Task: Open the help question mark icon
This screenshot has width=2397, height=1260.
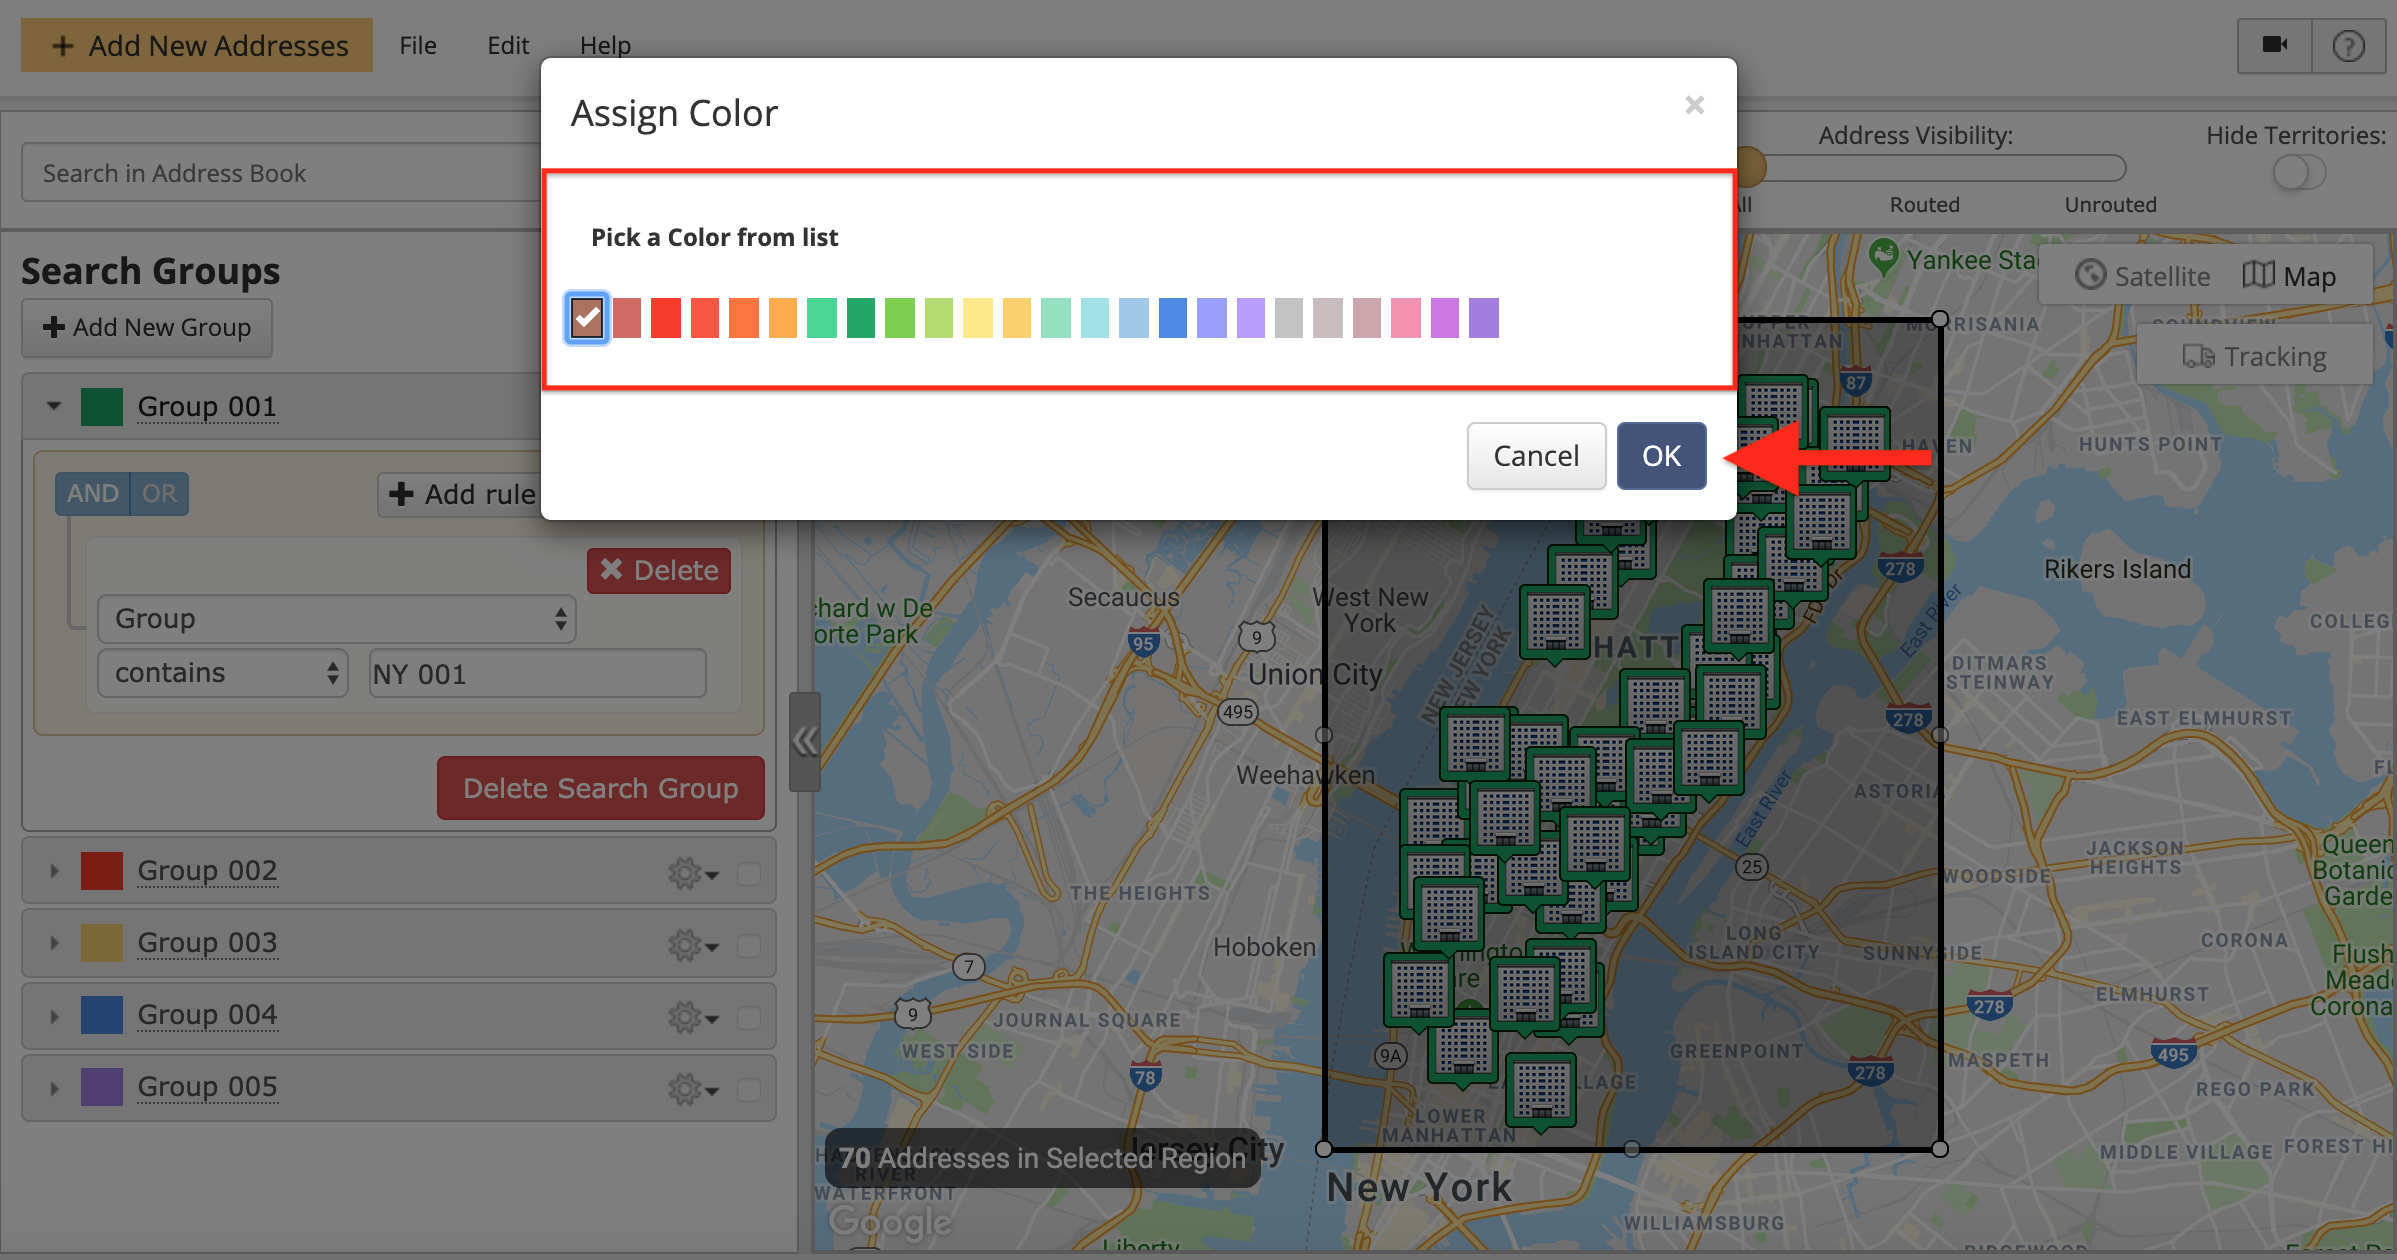Action: point(2348,45)
